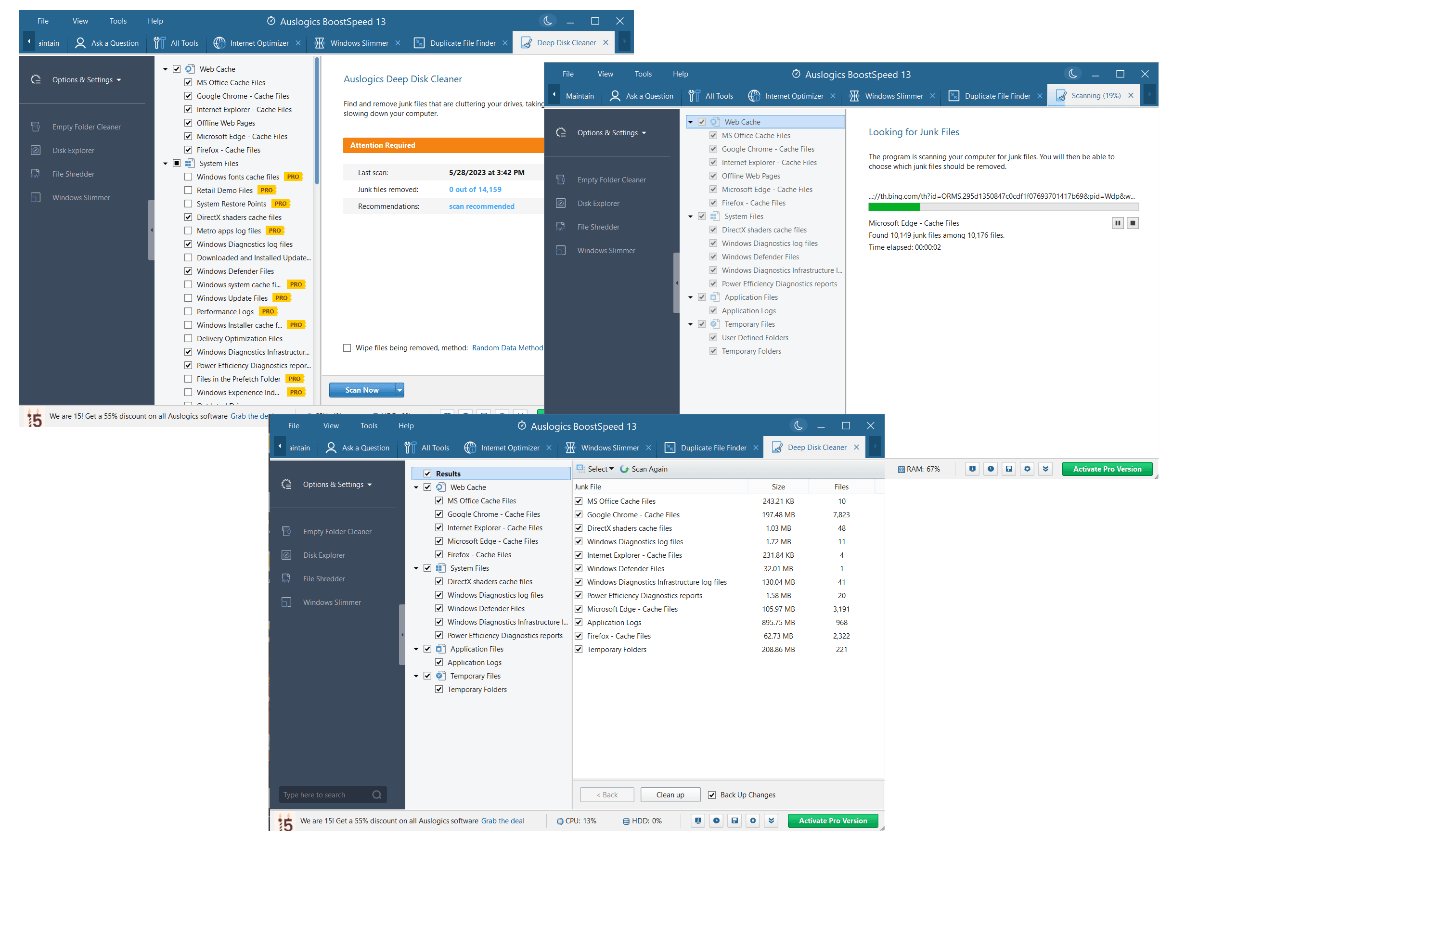Open the Disk Explorer tool
Viewport: 1430px width, 935px height.
click(325, 554)
